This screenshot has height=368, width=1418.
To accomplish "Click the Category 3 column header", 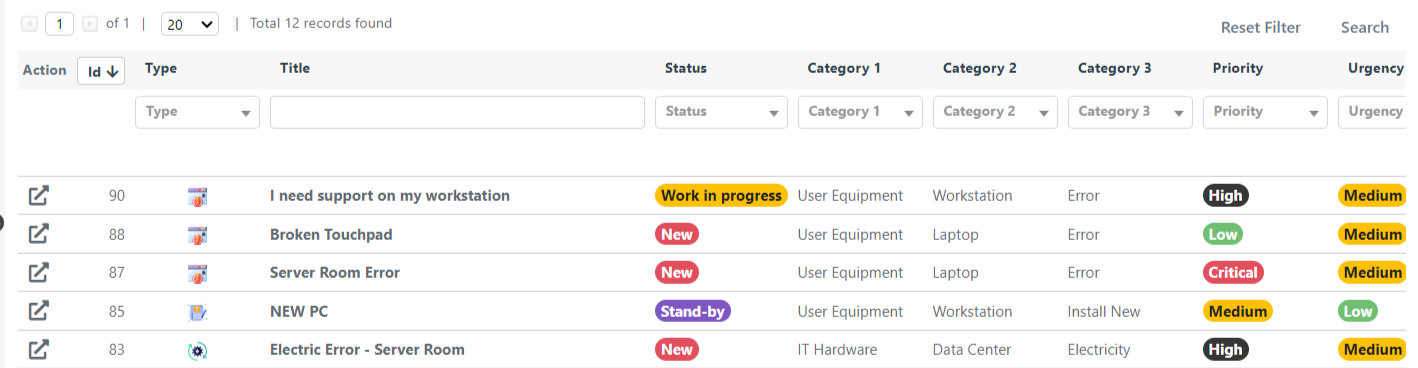I will 1115,69.
